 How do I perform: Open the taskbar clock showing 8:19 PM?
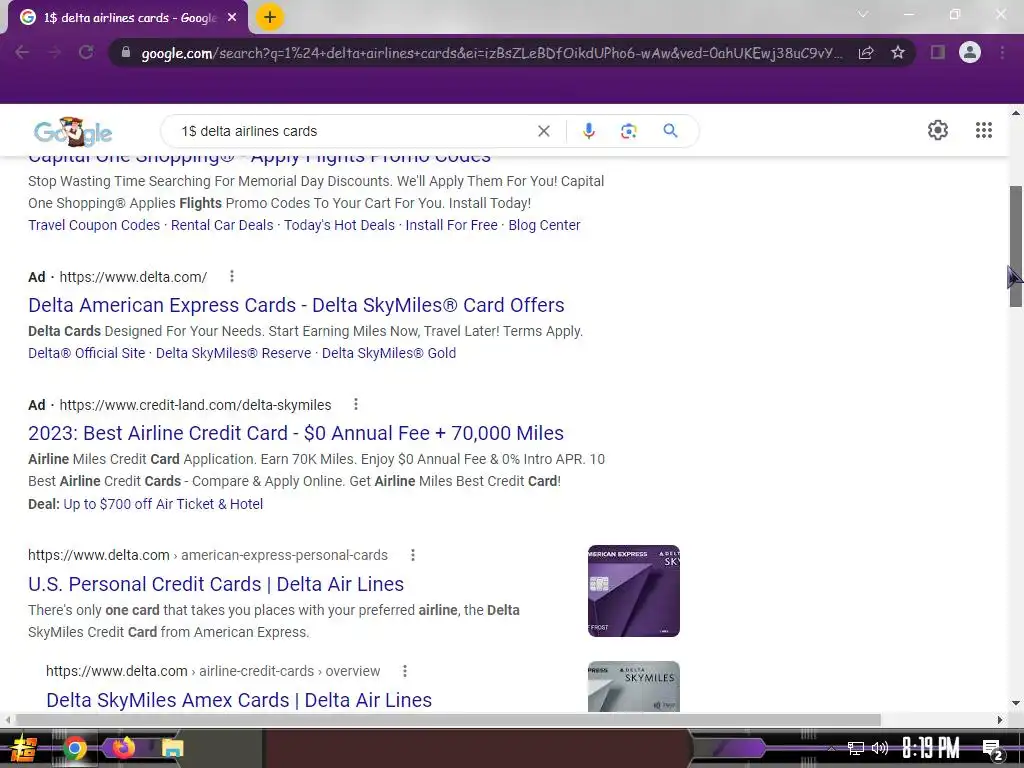point(931,748)
